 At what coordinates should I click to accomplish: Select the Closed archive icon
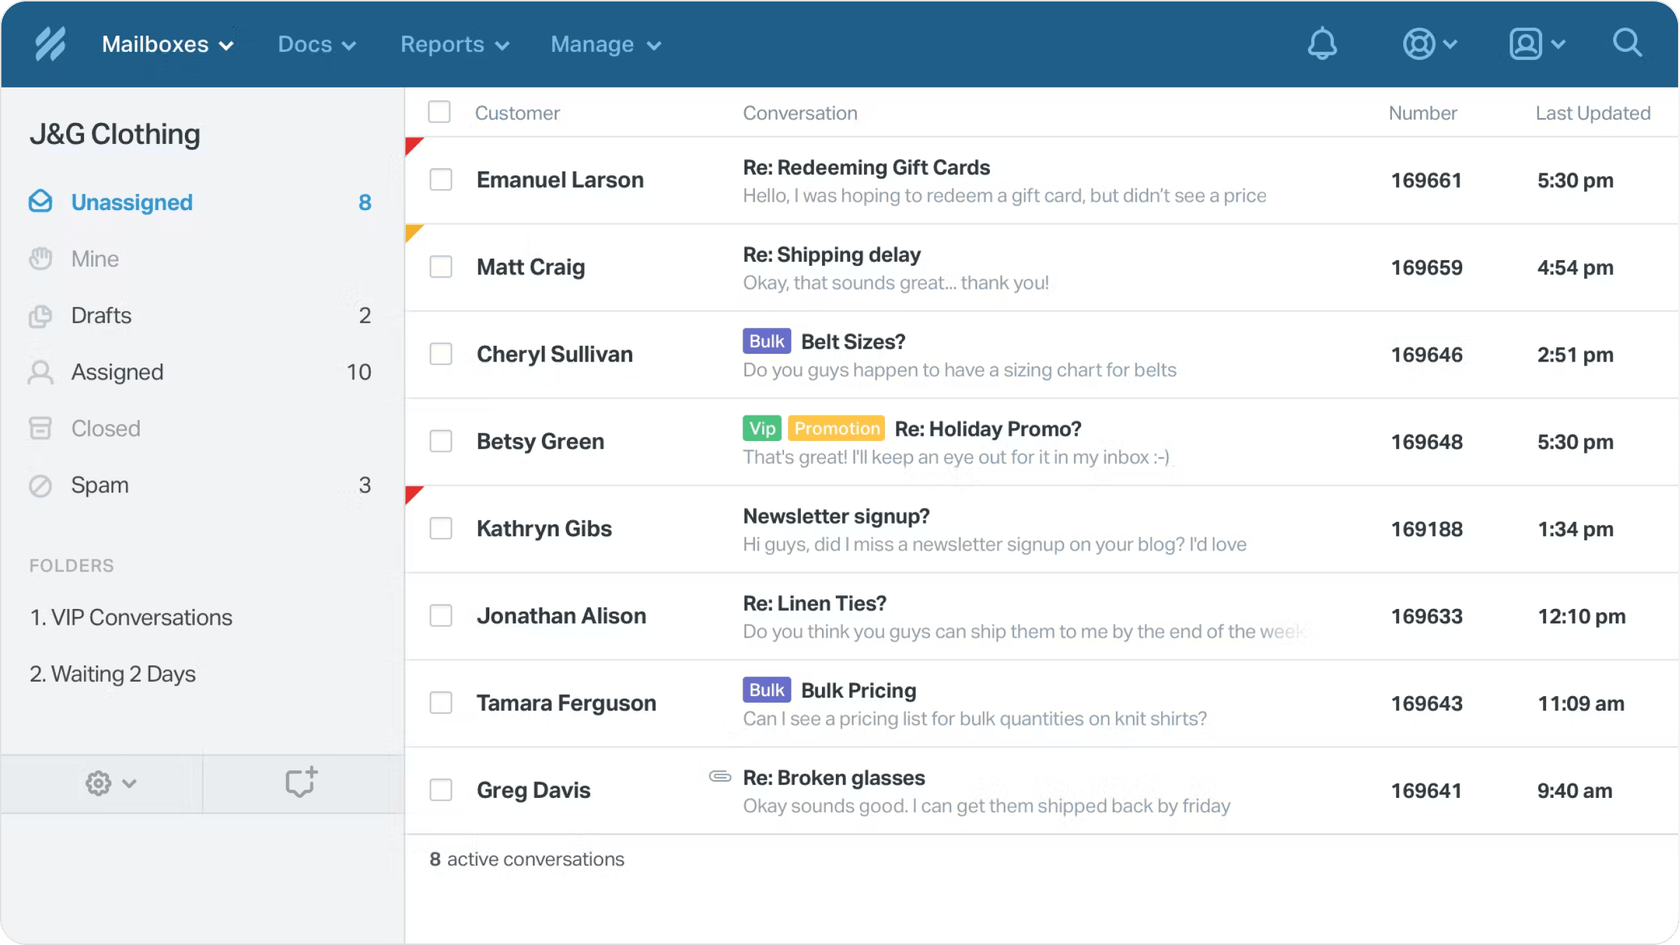[40, 428]
